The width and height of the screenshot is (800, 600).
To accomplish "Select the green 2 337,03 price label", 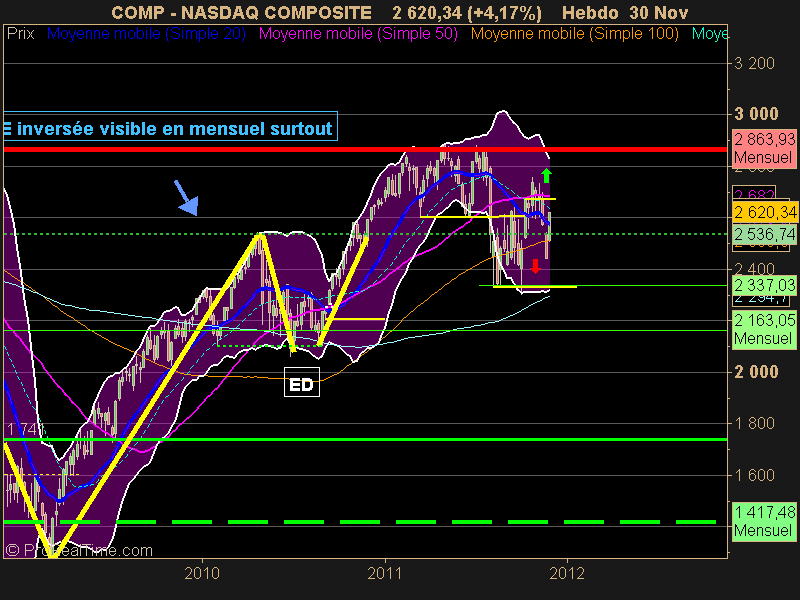I will pyautogui.click(x=764, y=285).
